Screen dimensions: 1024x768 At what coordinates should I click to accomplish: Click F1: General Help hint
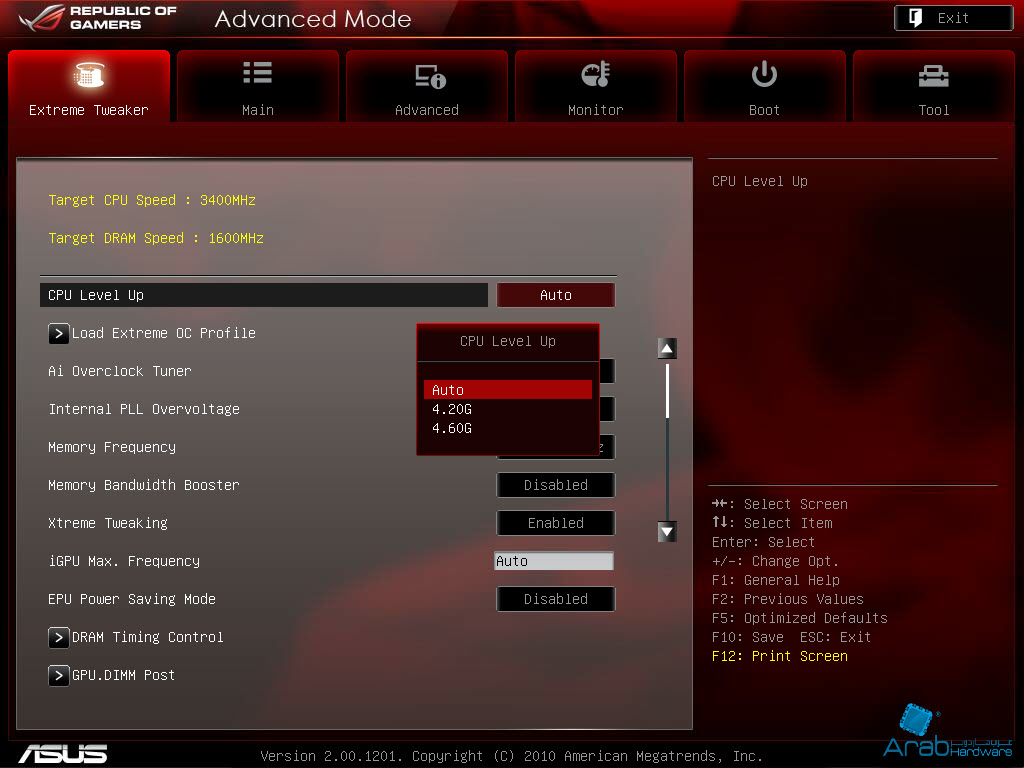click(776, 581)
